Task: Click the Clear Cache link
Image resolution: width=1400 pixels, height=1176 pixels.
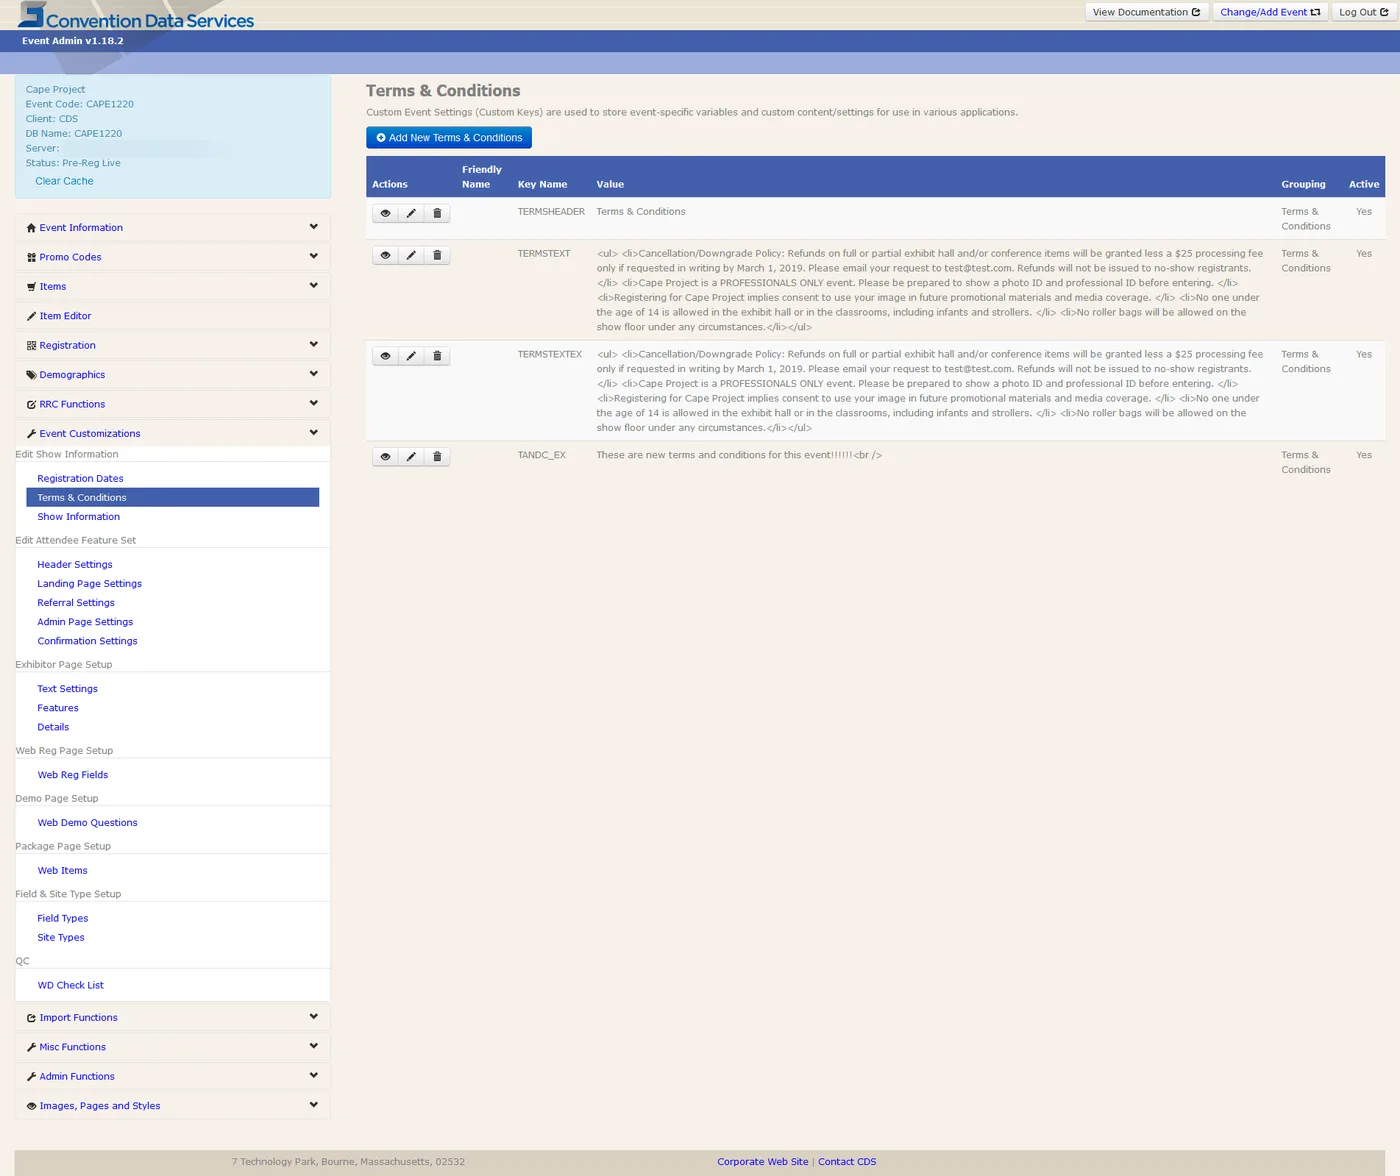Action: pos(64,181)
